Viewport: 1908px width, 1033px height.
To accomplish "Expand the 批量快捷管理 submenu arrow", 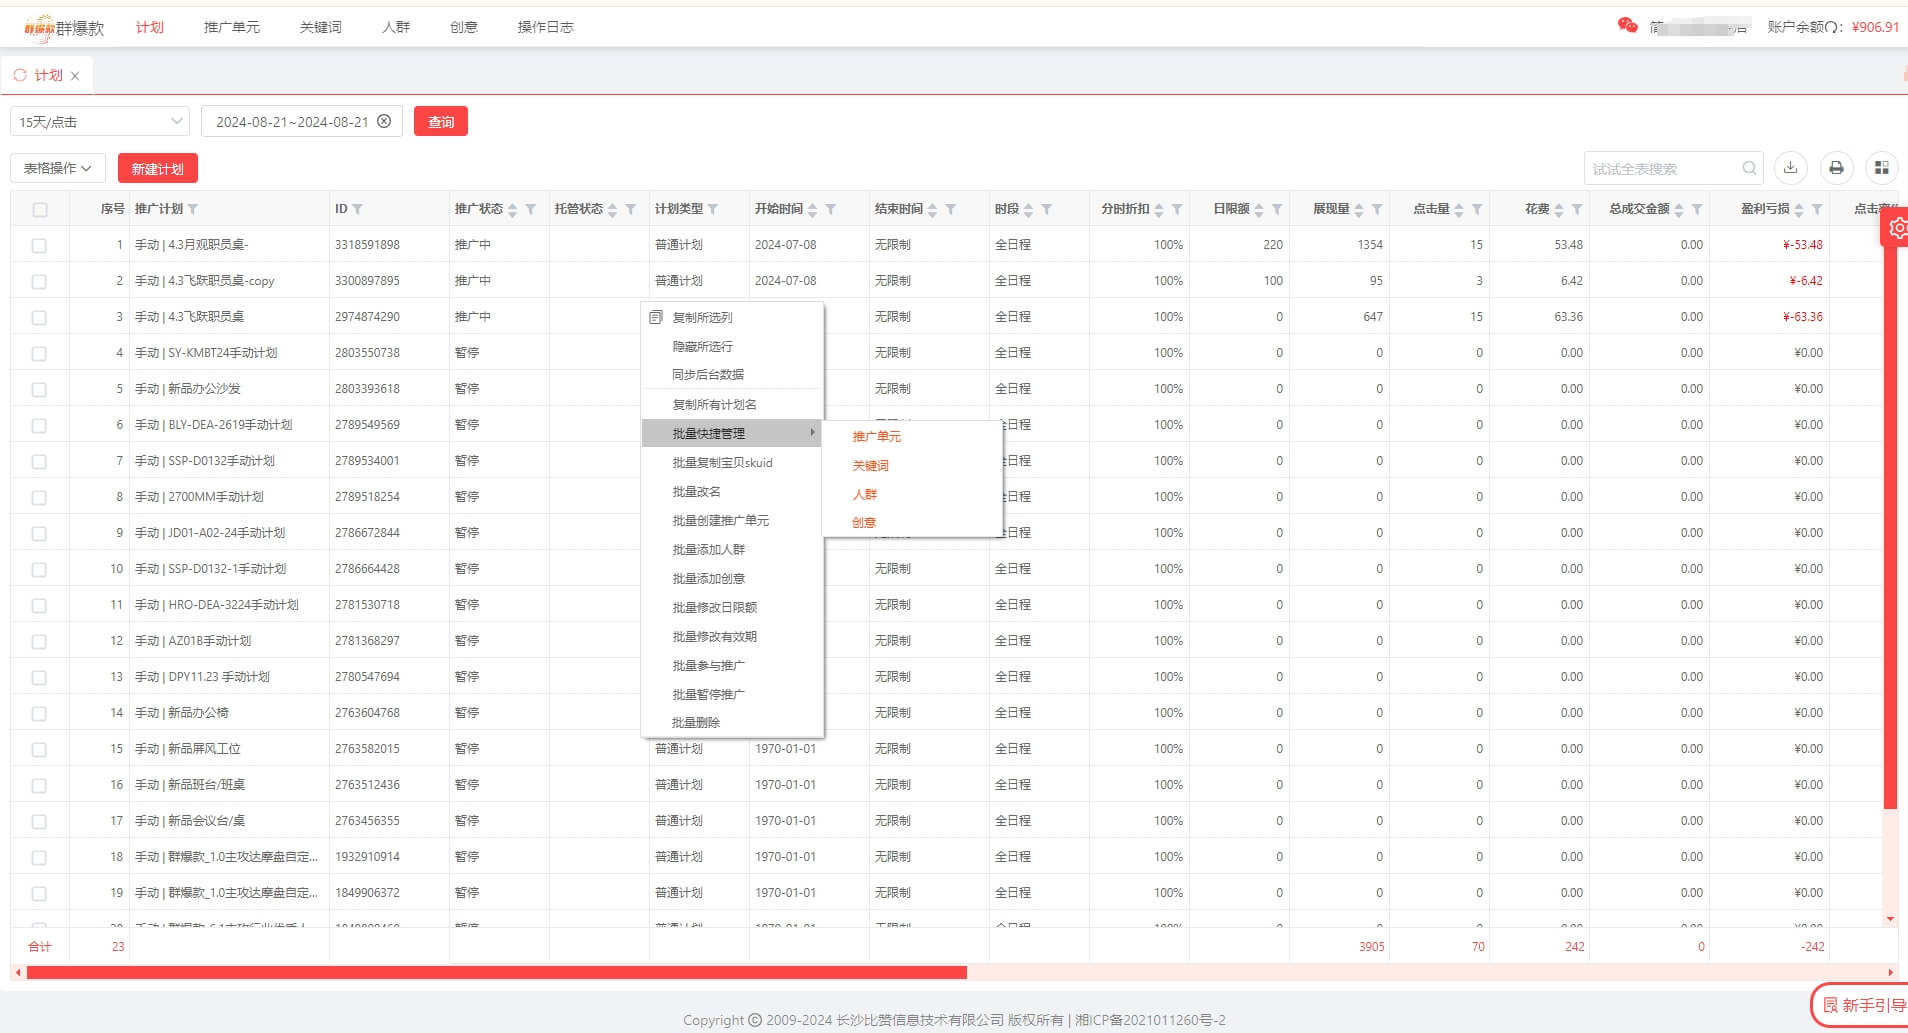I will click(812, 432).
